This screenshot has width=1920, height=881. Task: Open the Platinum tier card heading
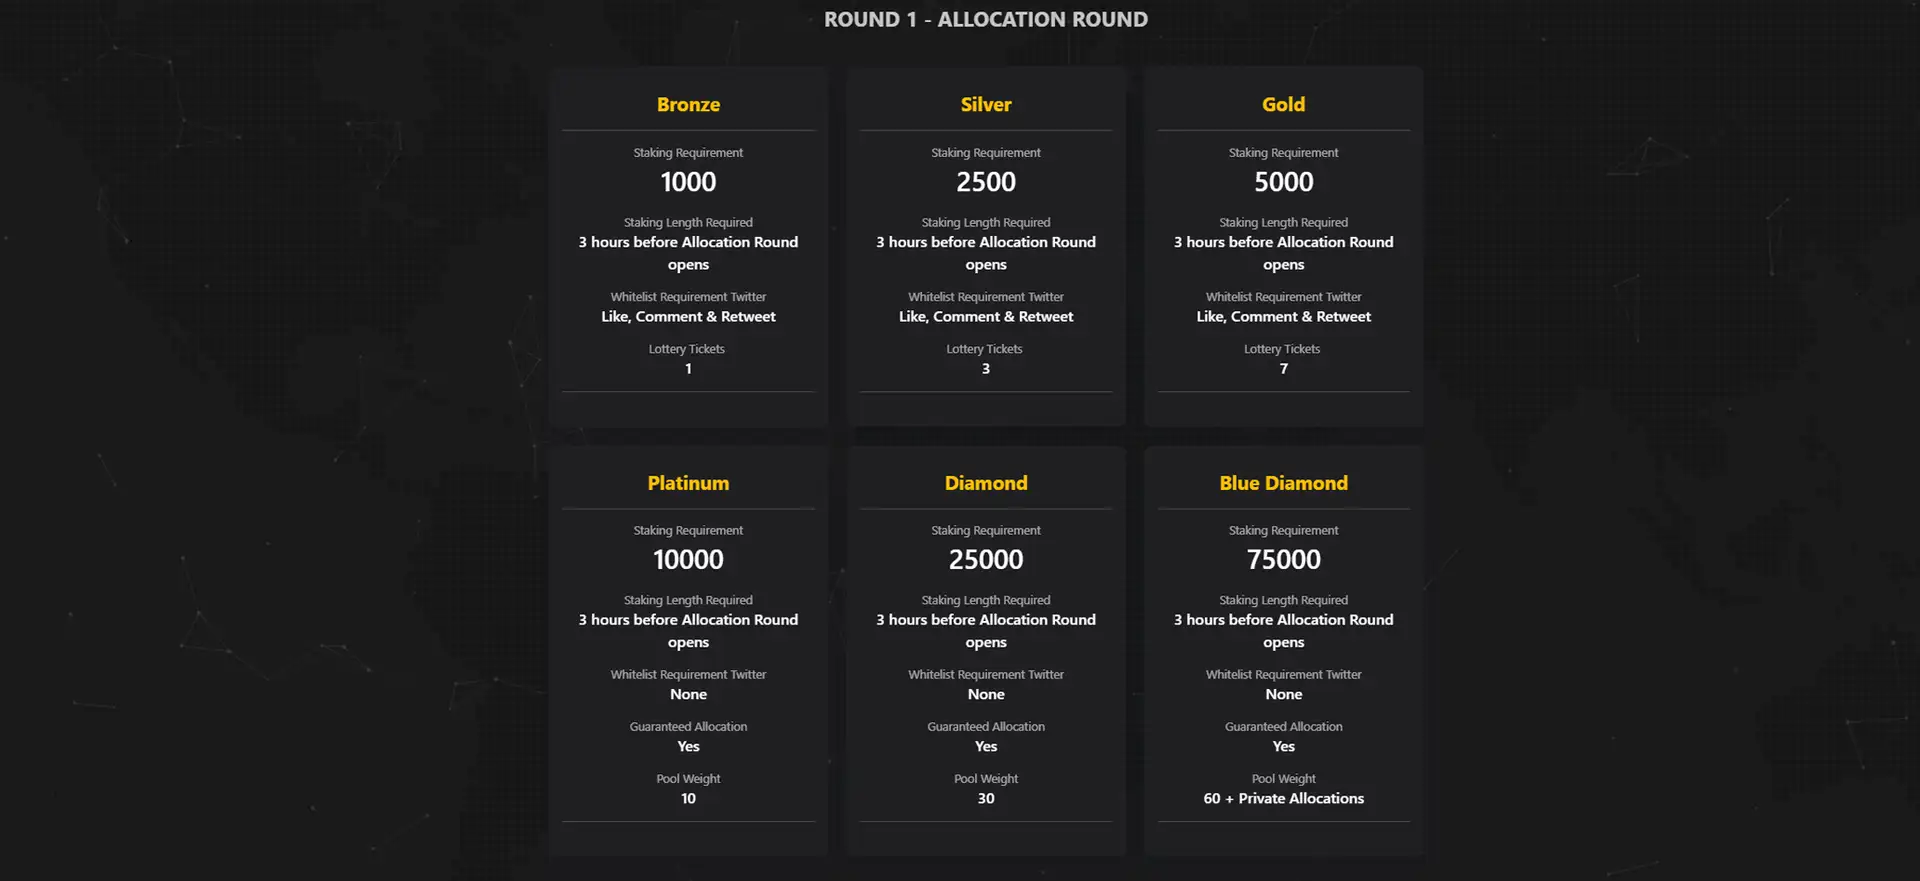tap(688, 483)
